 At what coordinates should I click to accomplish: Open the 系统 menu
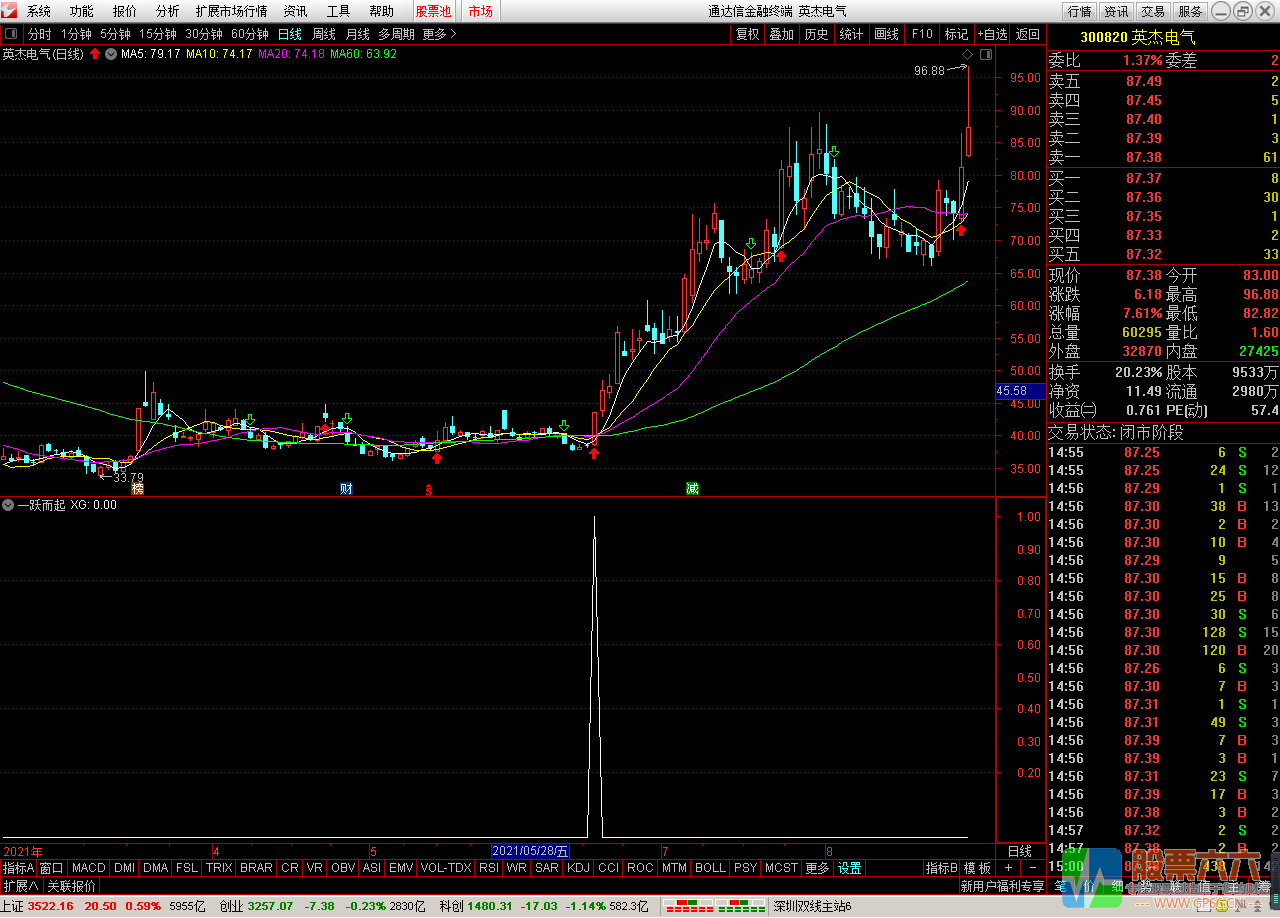39,12
